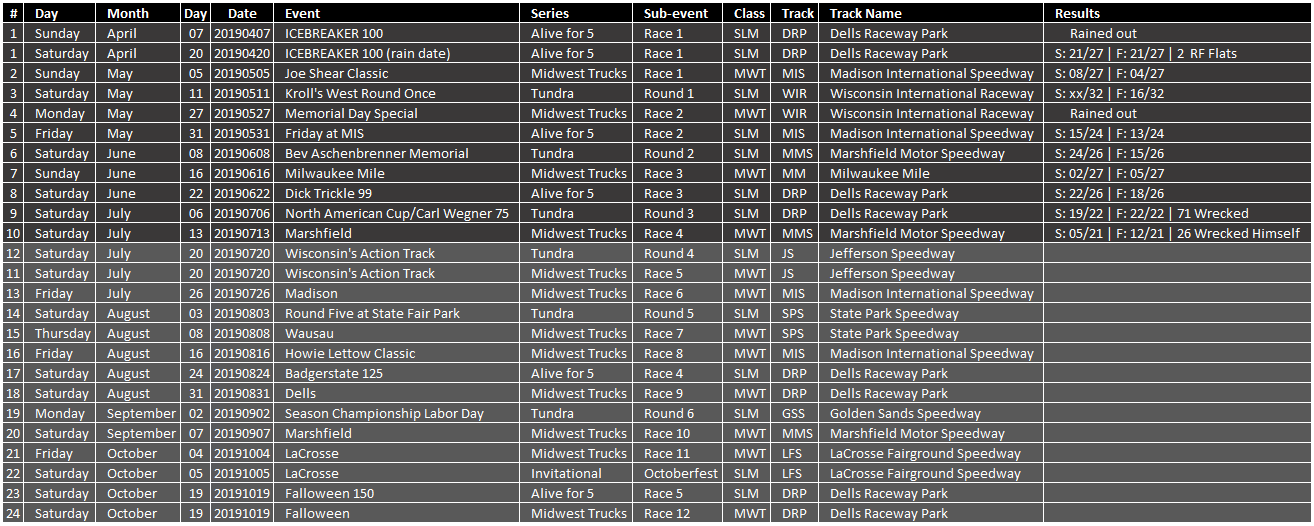Select the Date column header
Image resolution: width=1314 pixels, height=526 pixels.
point(244,13)
